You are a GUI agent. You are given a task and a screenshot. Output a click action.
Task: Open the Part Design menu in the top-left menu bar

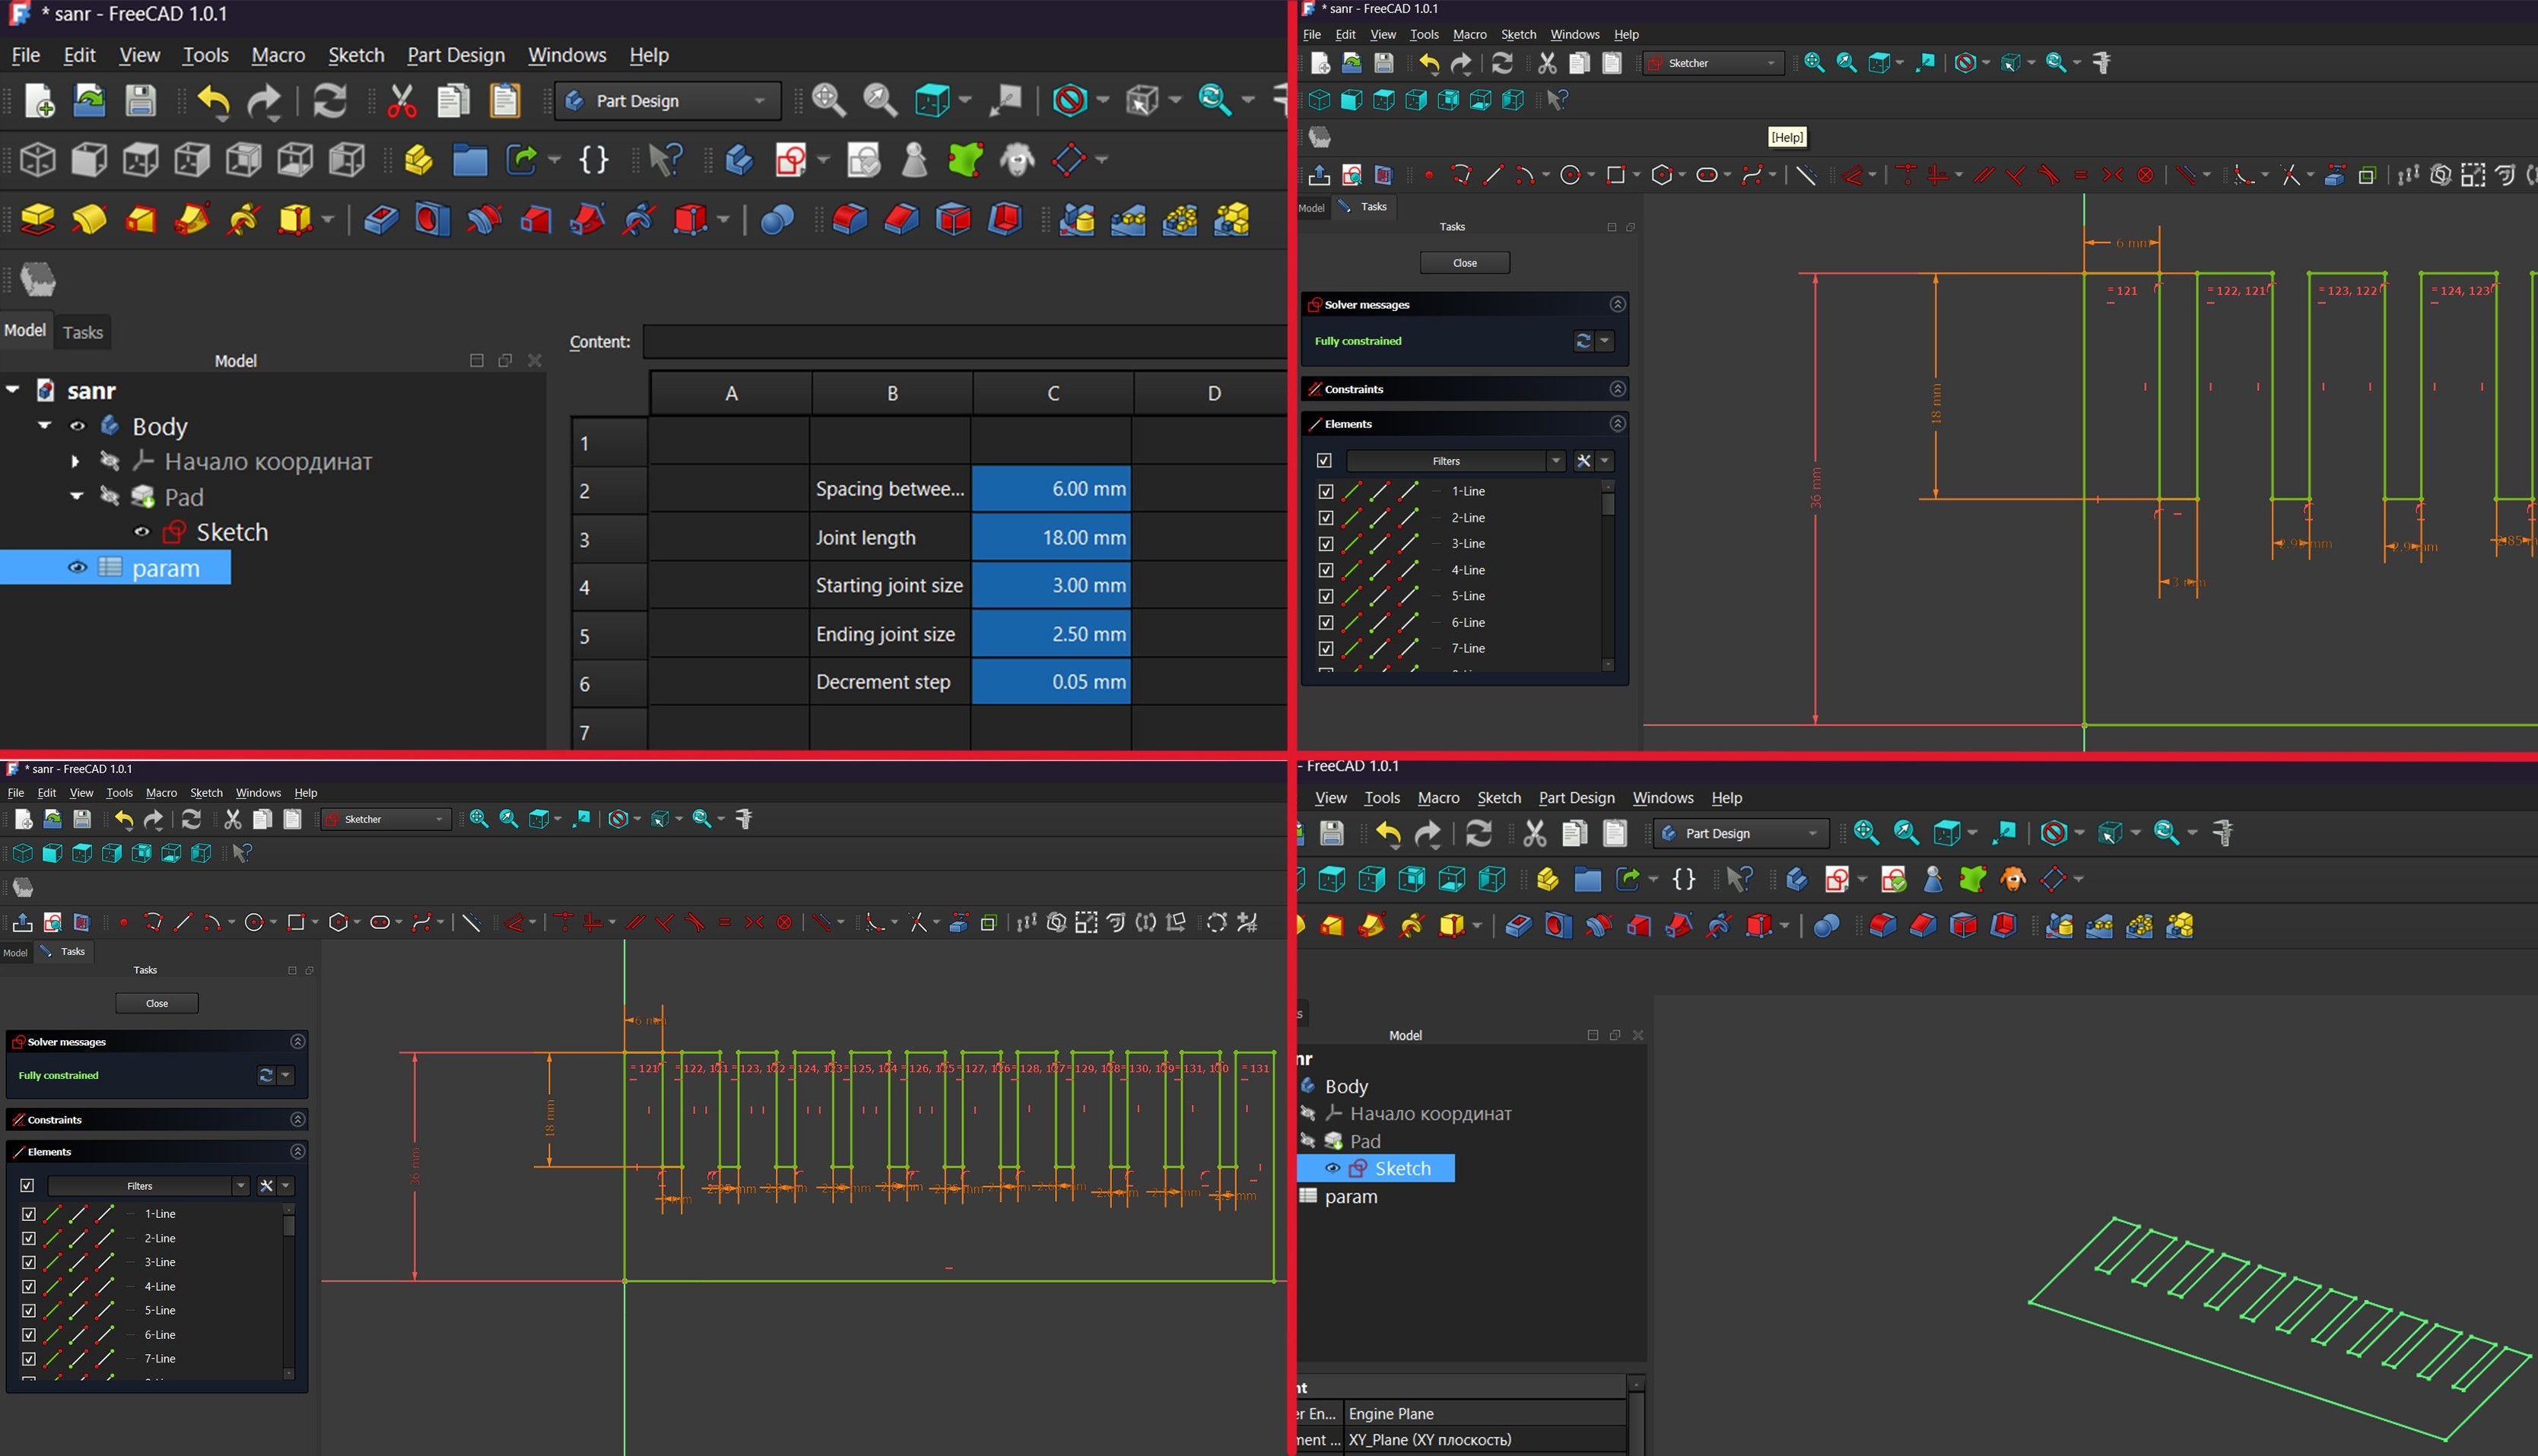[x=455, y=55]
